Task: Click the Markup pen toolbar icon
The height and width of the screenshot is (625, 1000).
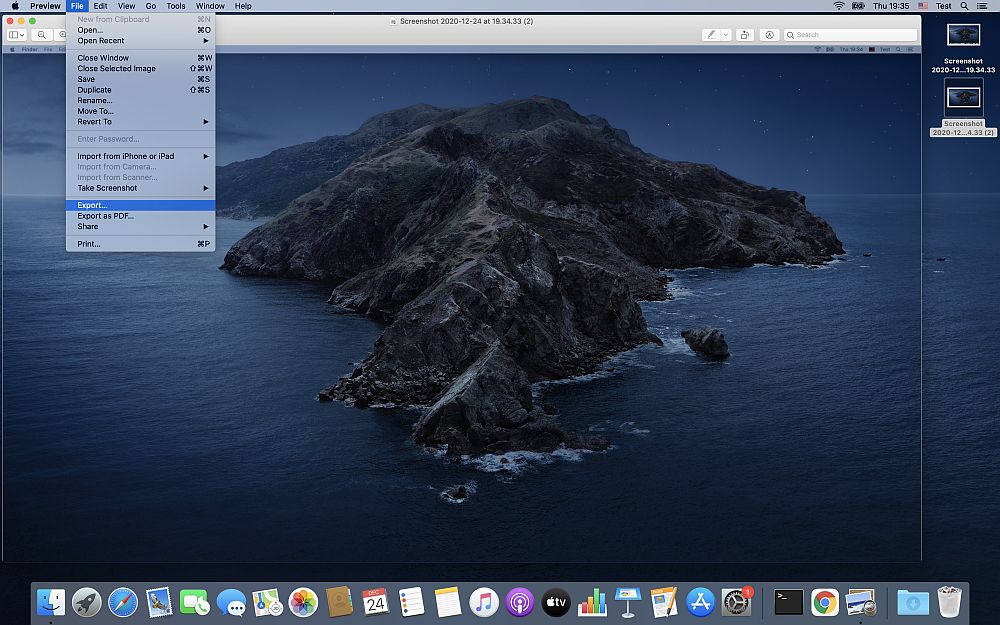Action: click(711, 35)
